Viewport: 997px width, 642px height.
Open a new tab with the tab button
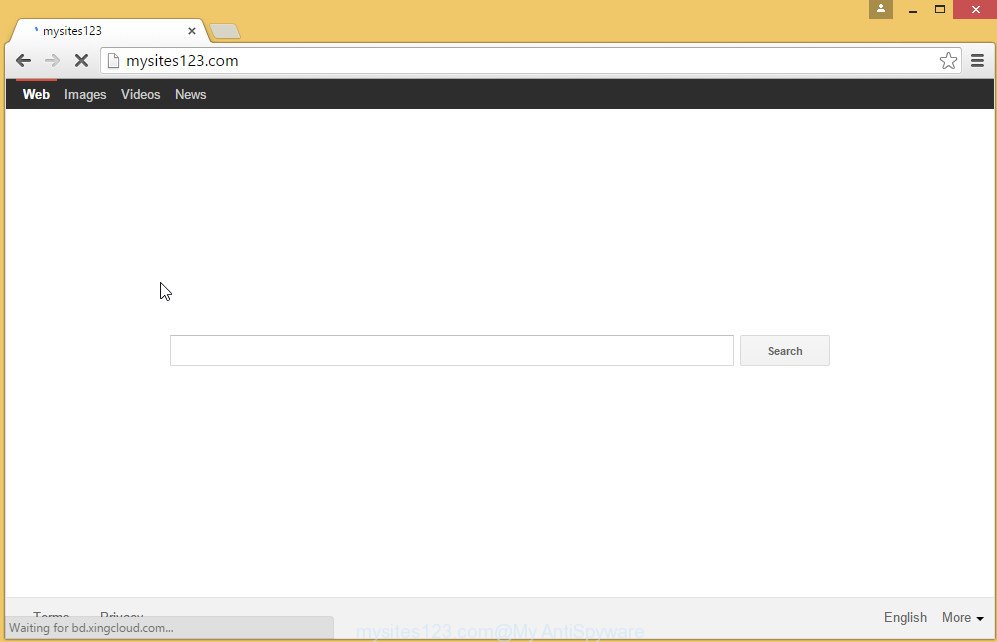click(224, 31)
